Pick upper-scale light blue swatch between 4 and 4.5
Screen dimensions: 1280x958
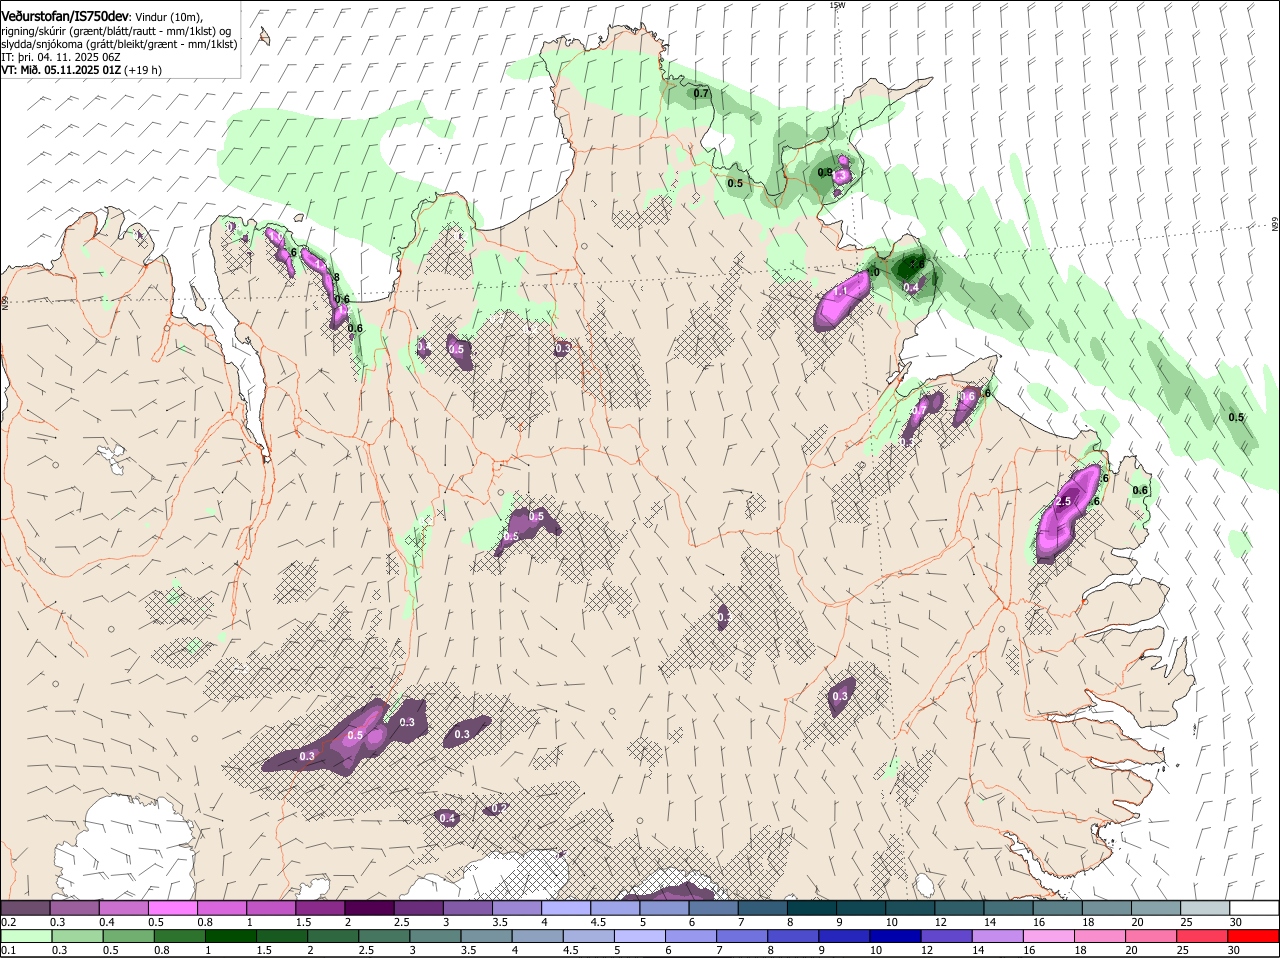(566, 907)
